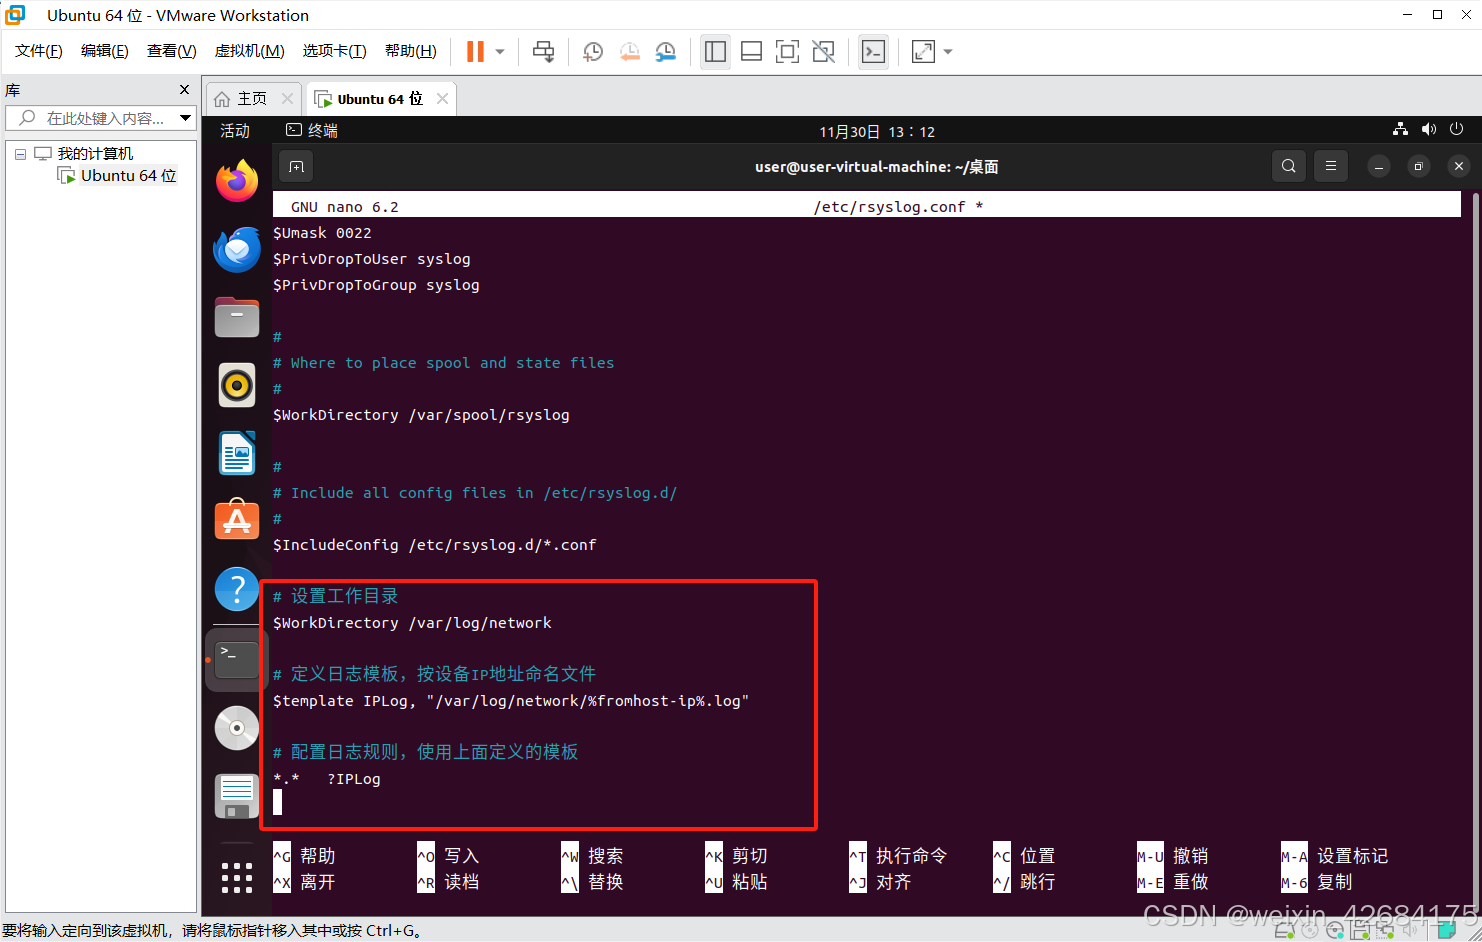1482x942 pixels.
Task: Open Thunderbird from the dock
Action: (x=236, y=249)
